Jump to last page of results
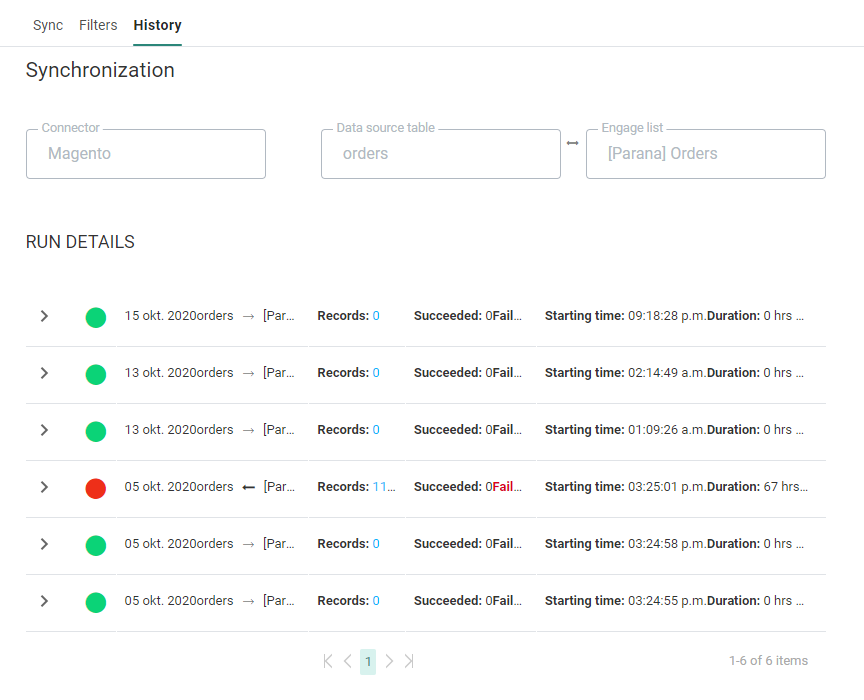This screenshot has height=700, width=864. 409,661
